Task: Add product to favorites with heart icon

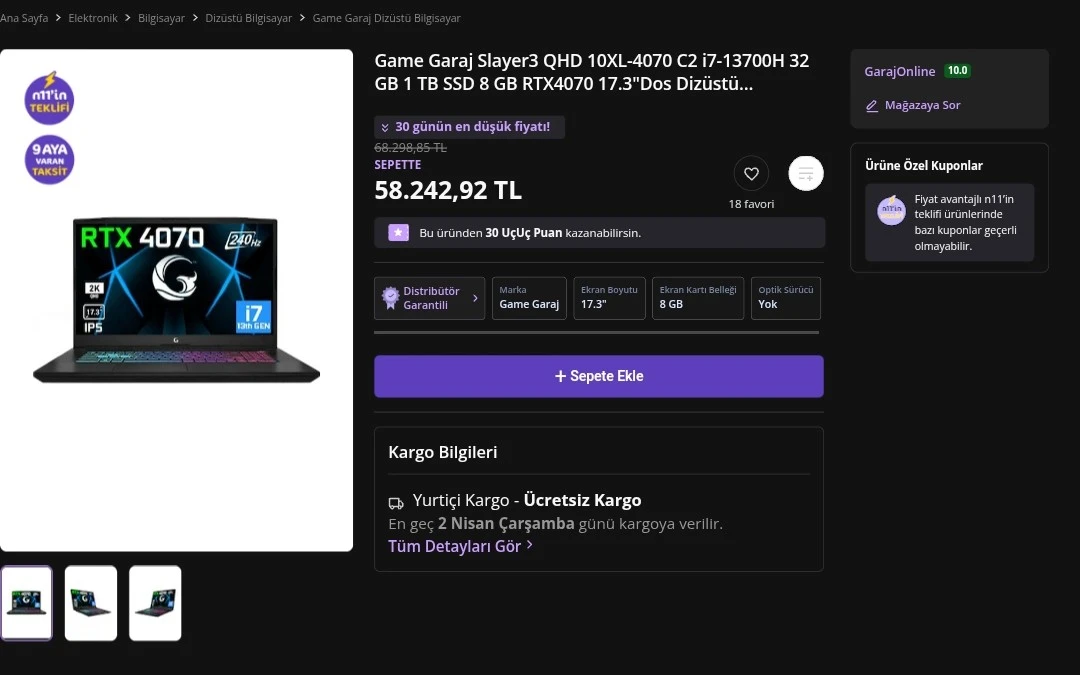Action: [751, 174]
